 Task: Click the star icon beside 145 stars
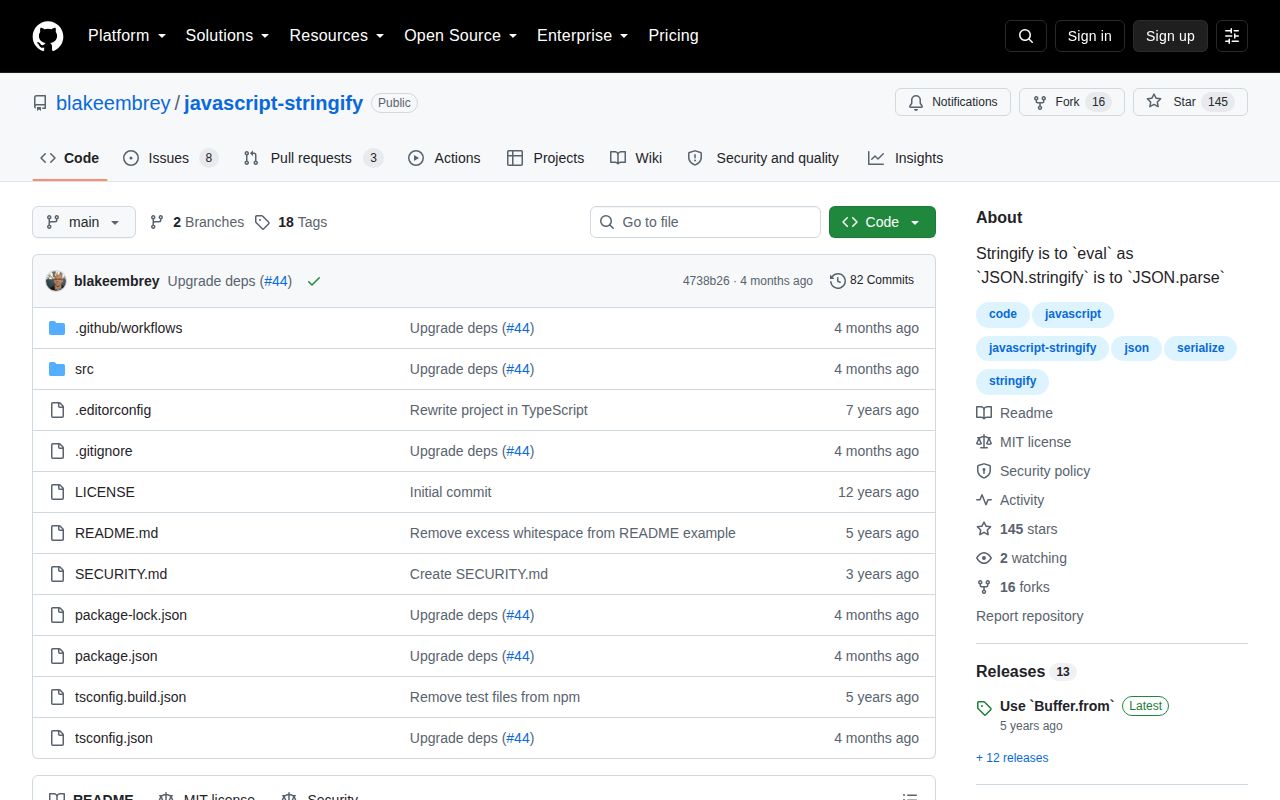coord(984,529)
